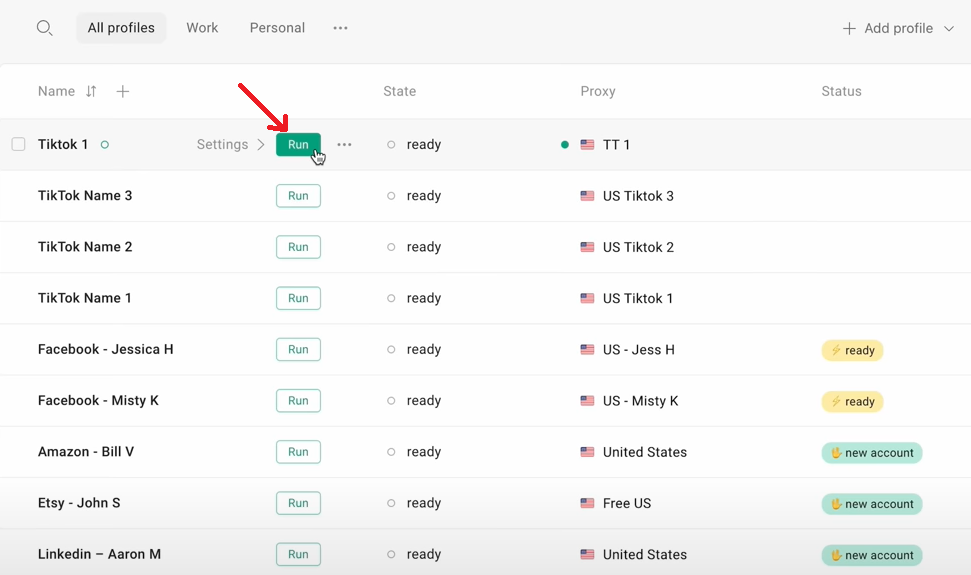Select the Tiktok 1 profile name

pos(63,144)
